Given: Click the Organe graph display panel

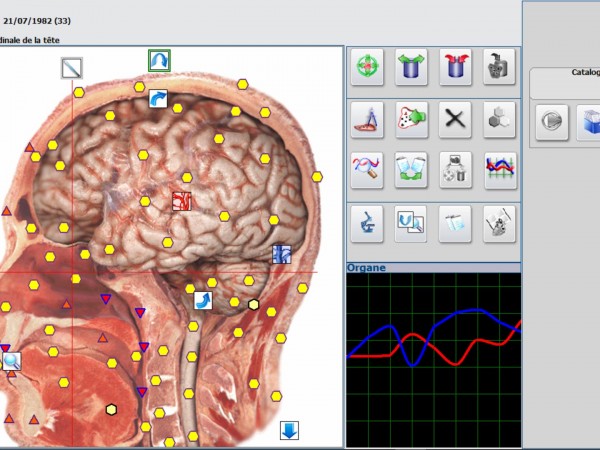Looking at the screenshot, I should point(433,360).
